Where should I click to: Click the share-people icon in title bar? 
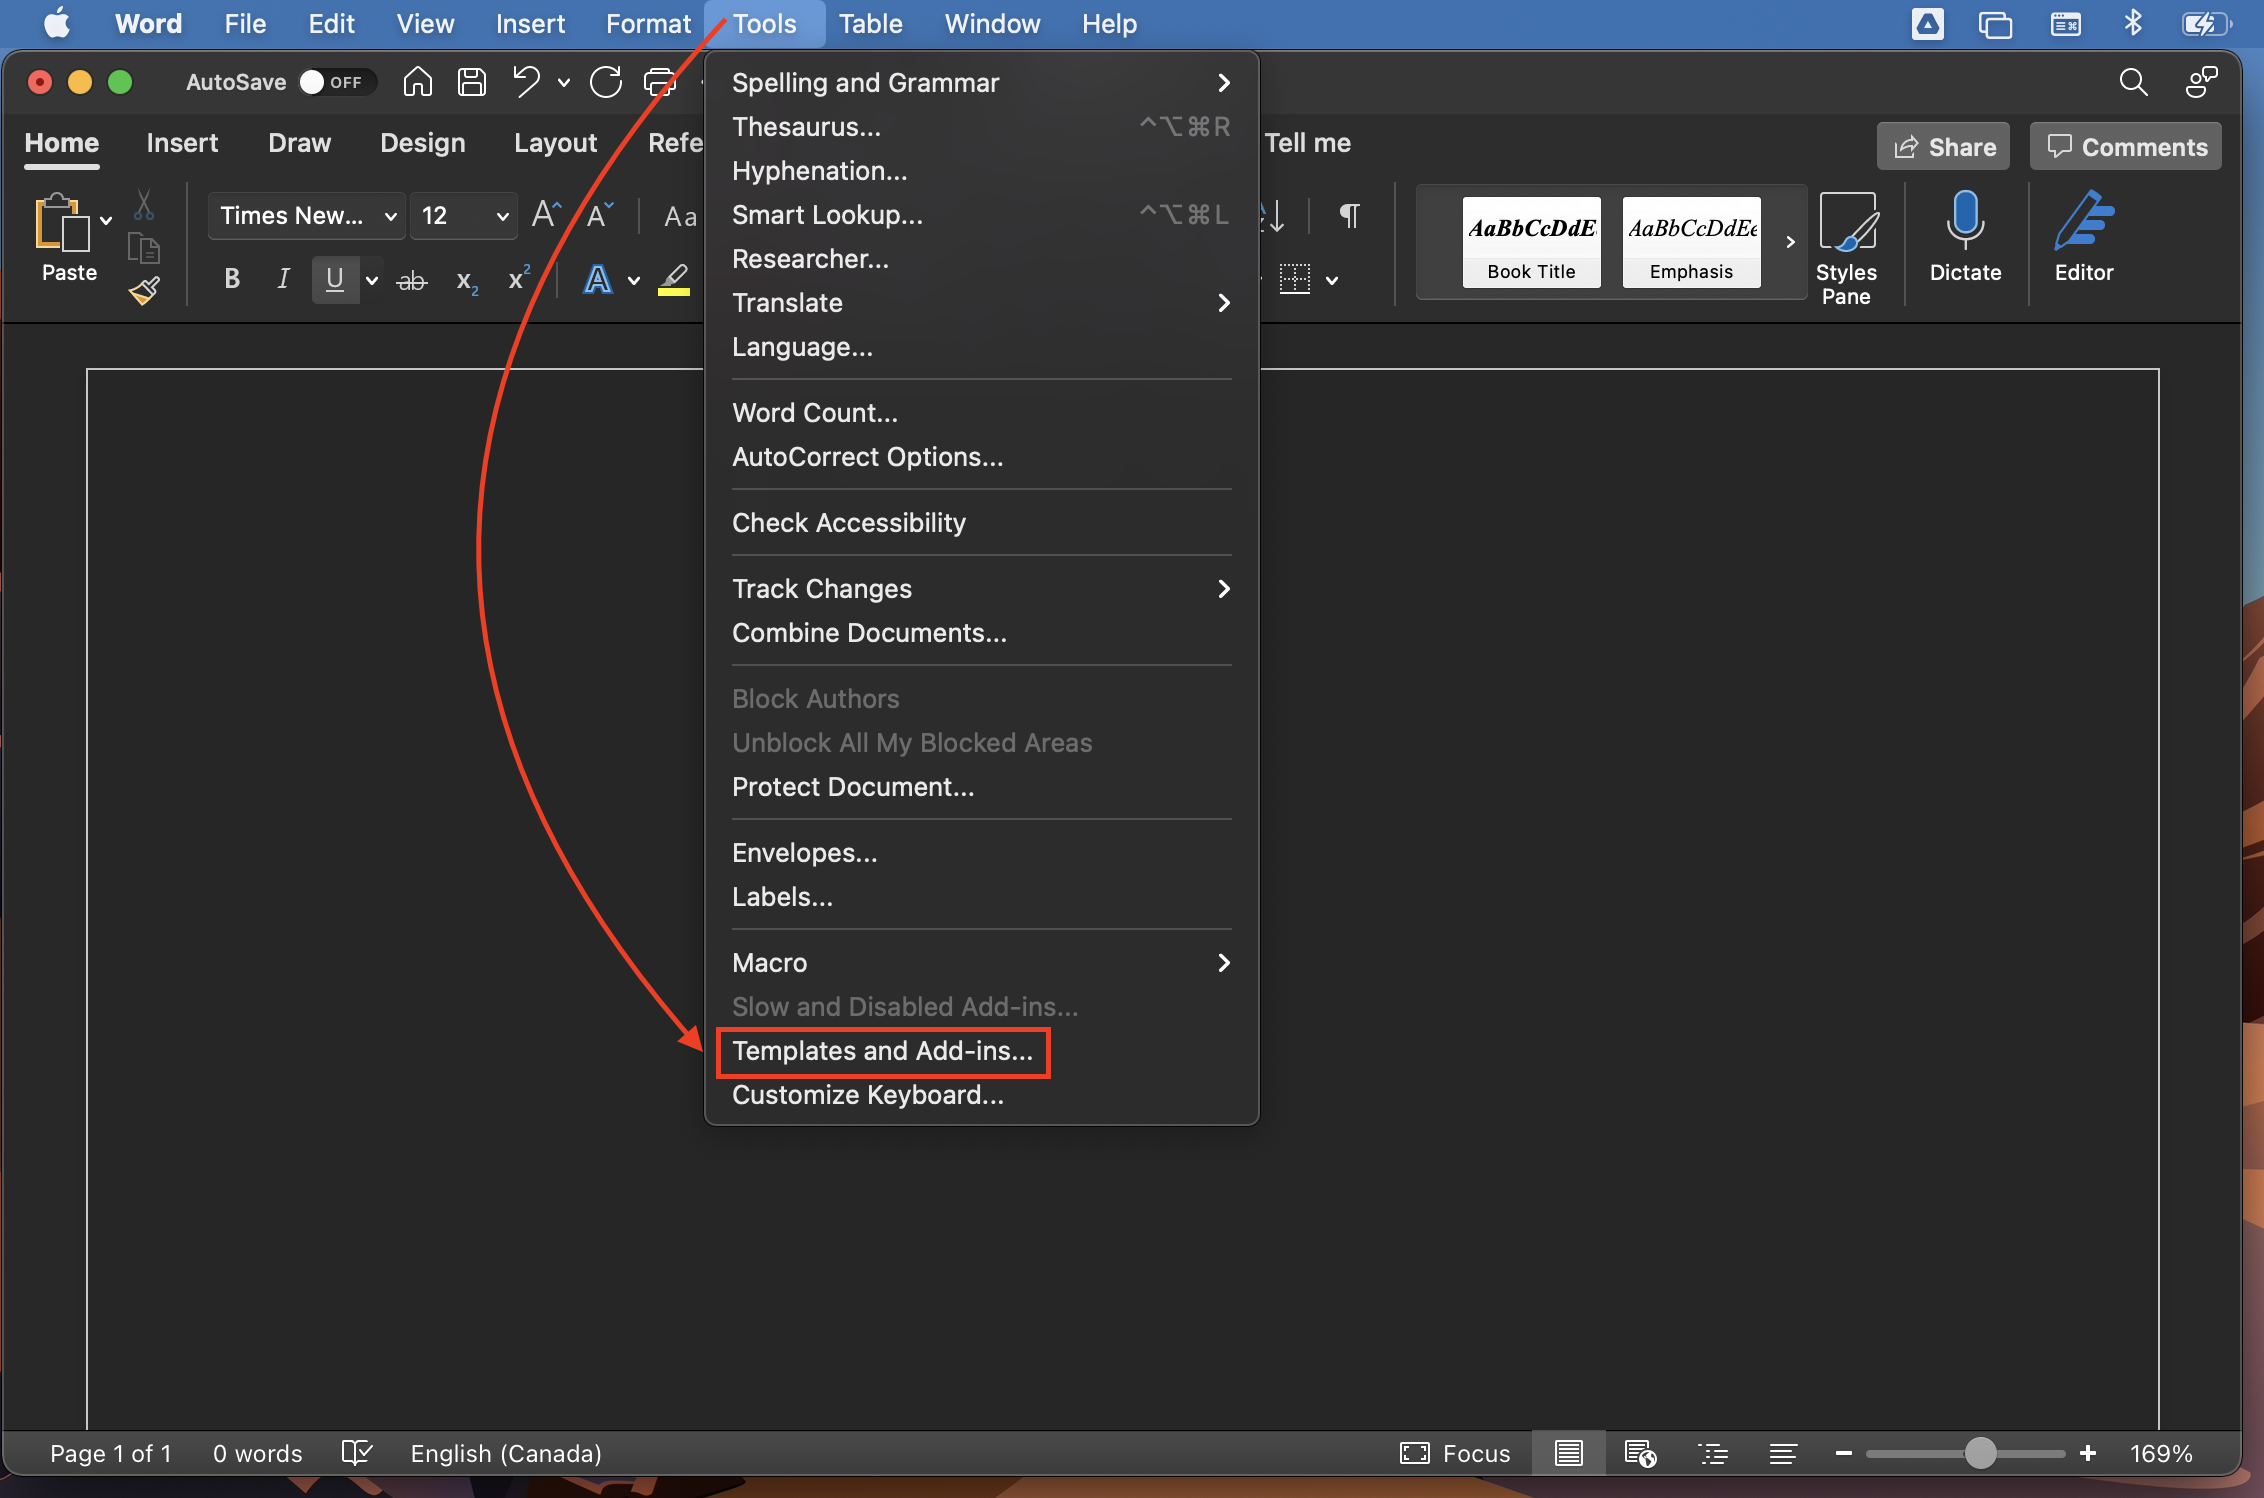pos(2201,82)
